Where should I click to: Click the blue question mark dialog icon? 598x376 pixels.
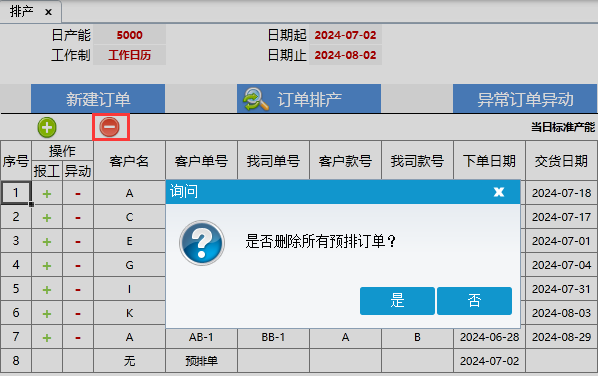tap(202, 243)
